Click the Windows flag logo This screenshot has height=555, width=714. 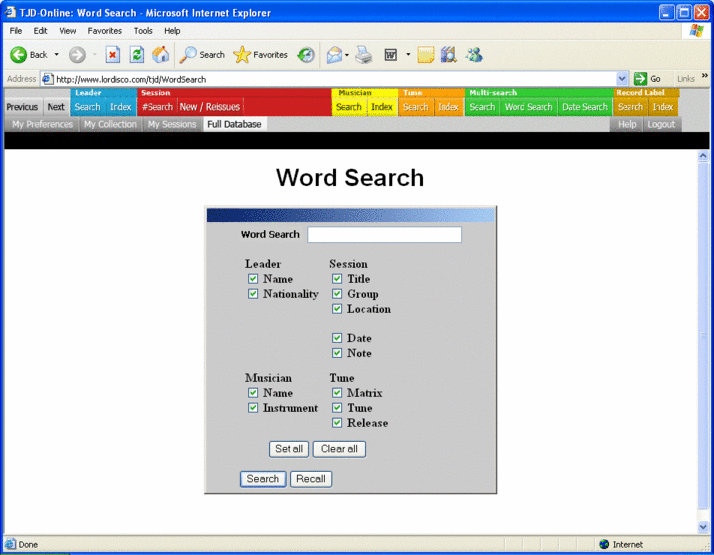point(697,31)
